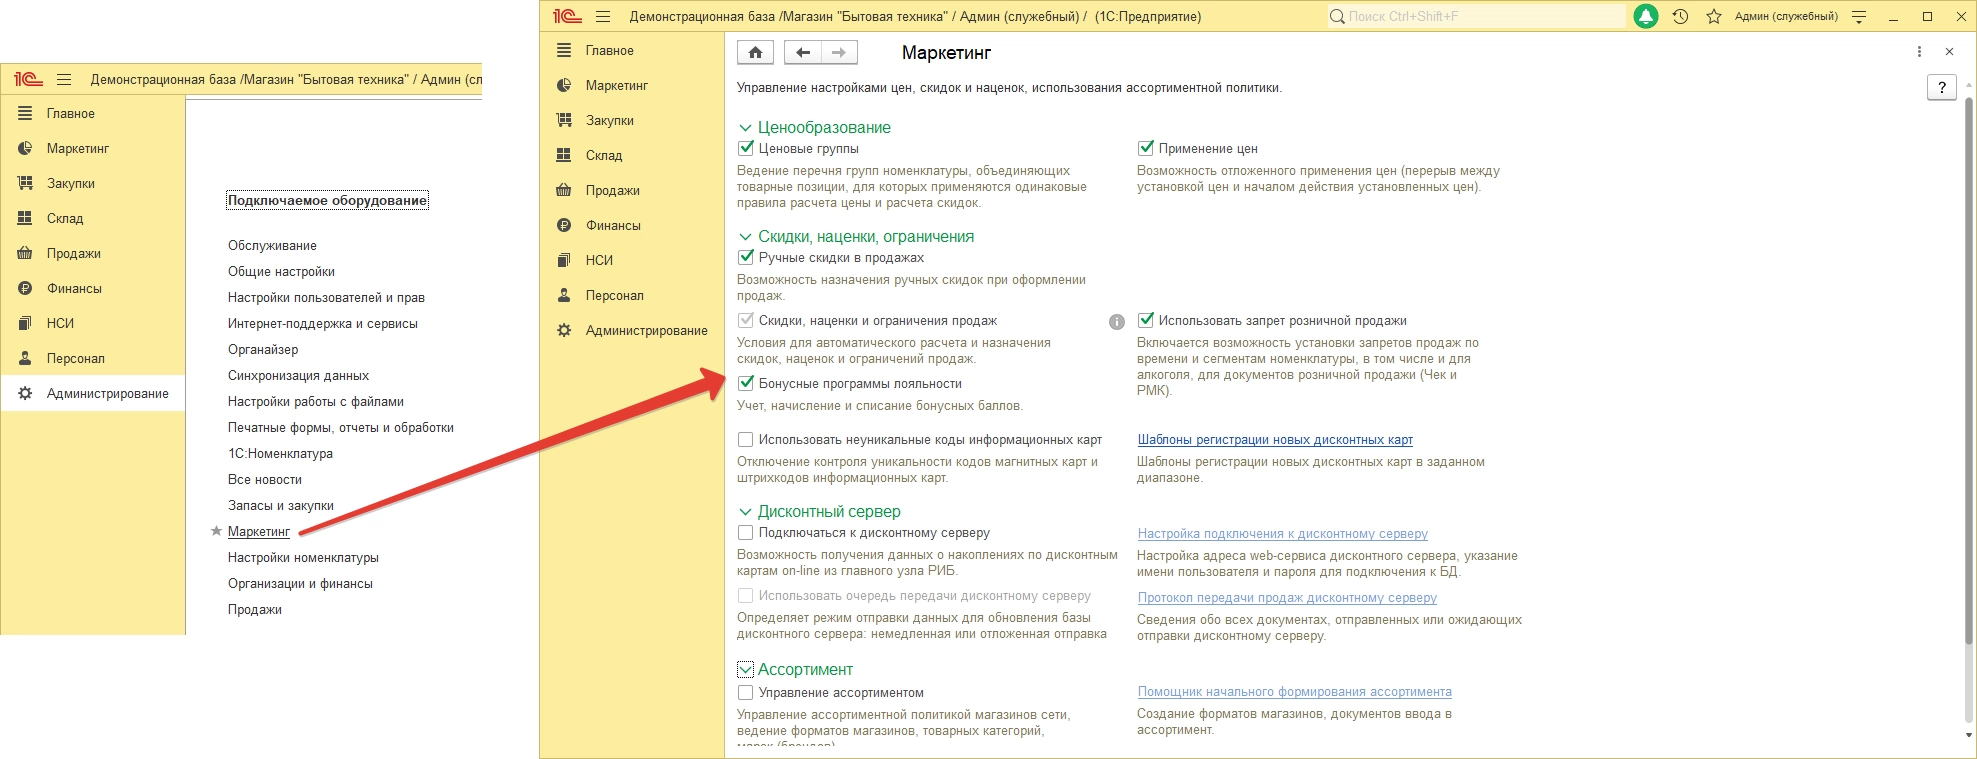Open the question mark help button

pyautogui.click(x=1941, y=87)
